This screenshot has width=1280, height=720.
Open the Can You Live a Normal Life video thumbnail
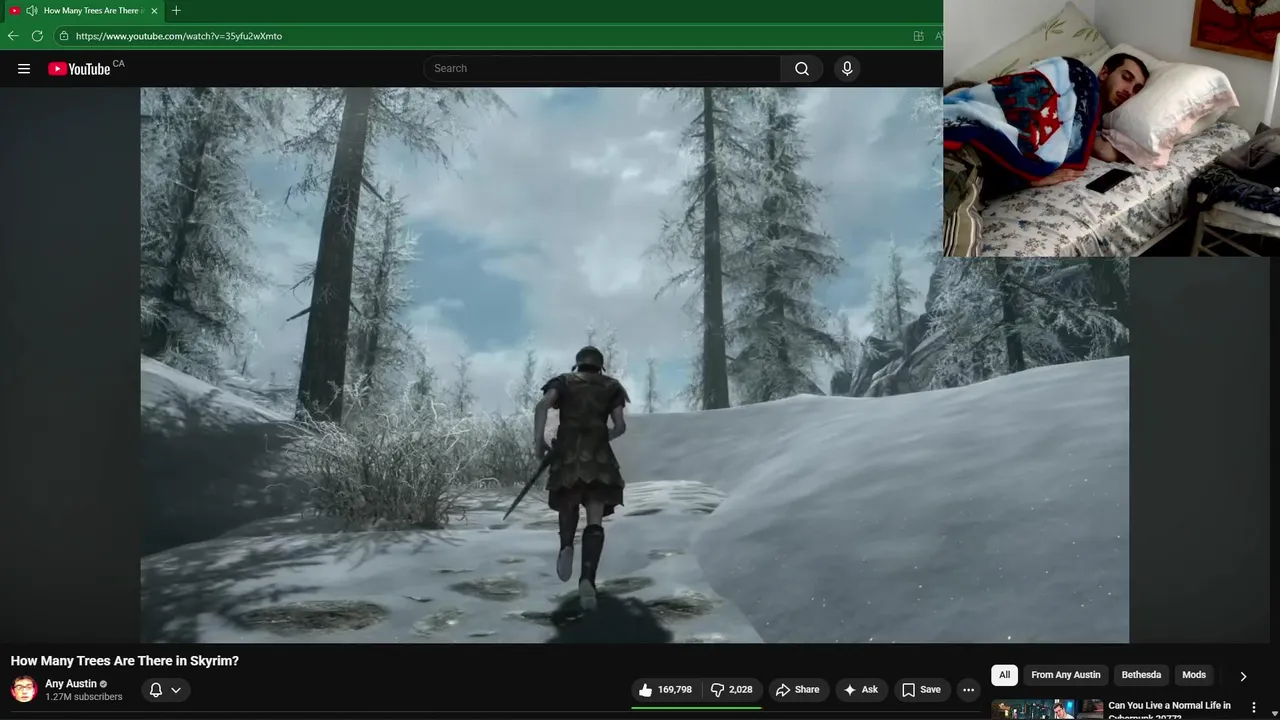(x=1047, y=709)
